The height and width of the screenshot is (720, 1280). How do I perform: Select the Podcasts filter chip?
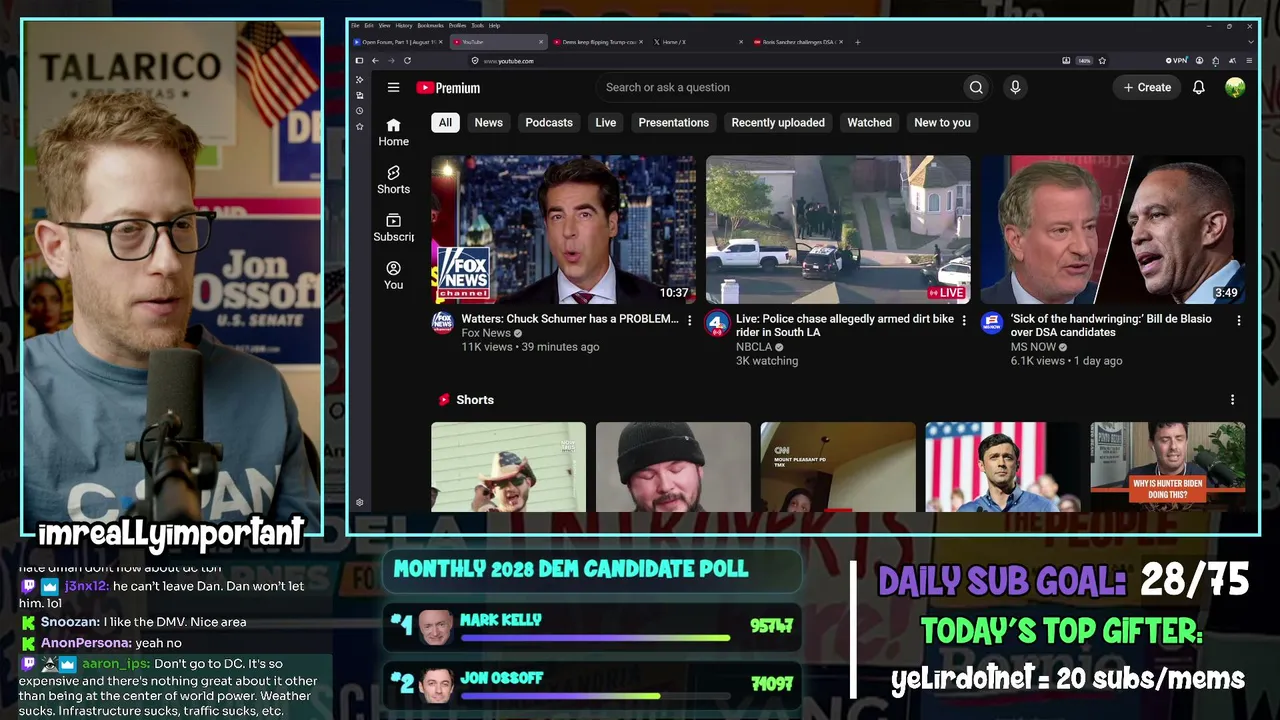(549, 123)
